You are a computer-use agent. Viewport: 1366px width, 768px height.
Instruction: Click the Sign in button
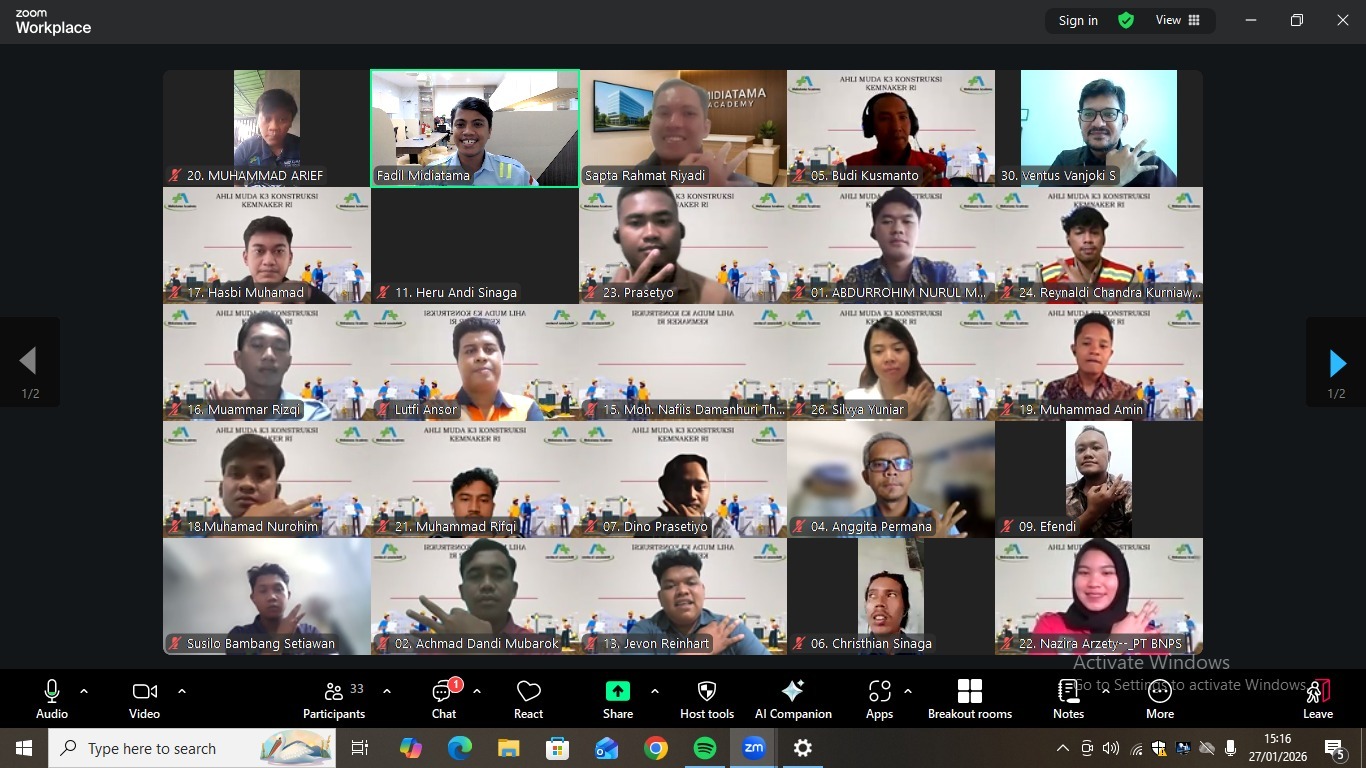click(1078, 20)
